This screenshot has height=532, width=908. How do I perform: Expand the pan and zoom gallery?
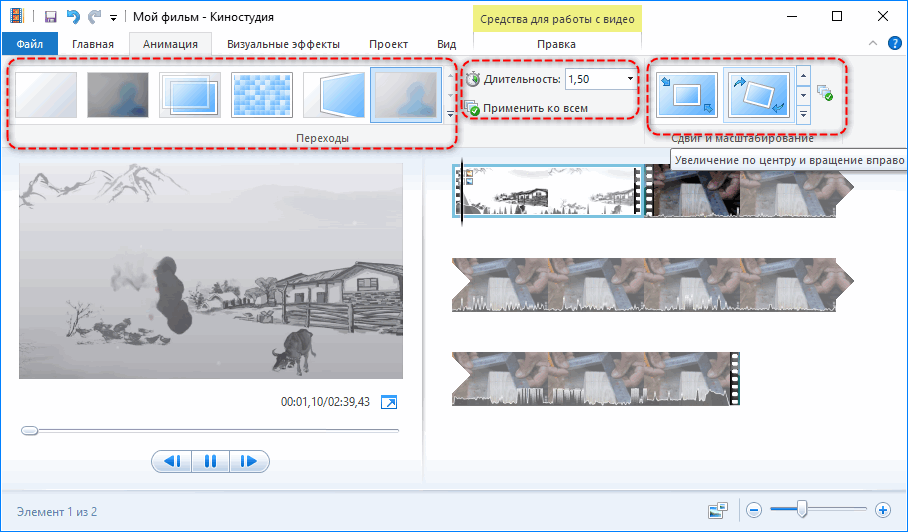pos(803,115)
